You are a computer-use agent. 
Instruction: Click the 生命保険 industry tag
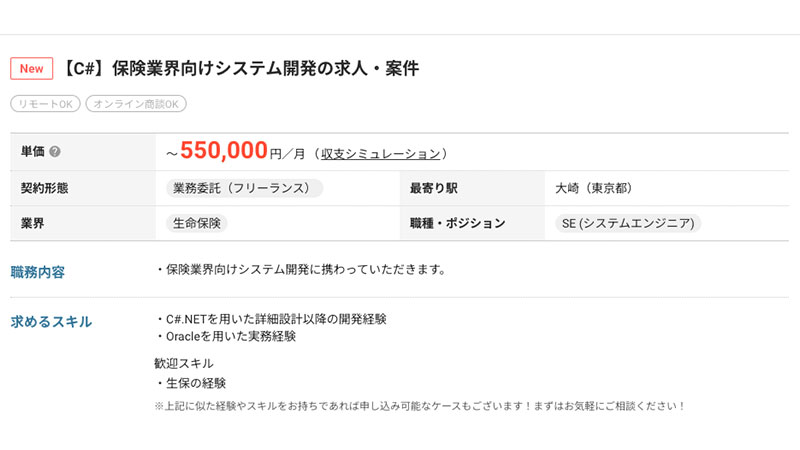(196, 223)
